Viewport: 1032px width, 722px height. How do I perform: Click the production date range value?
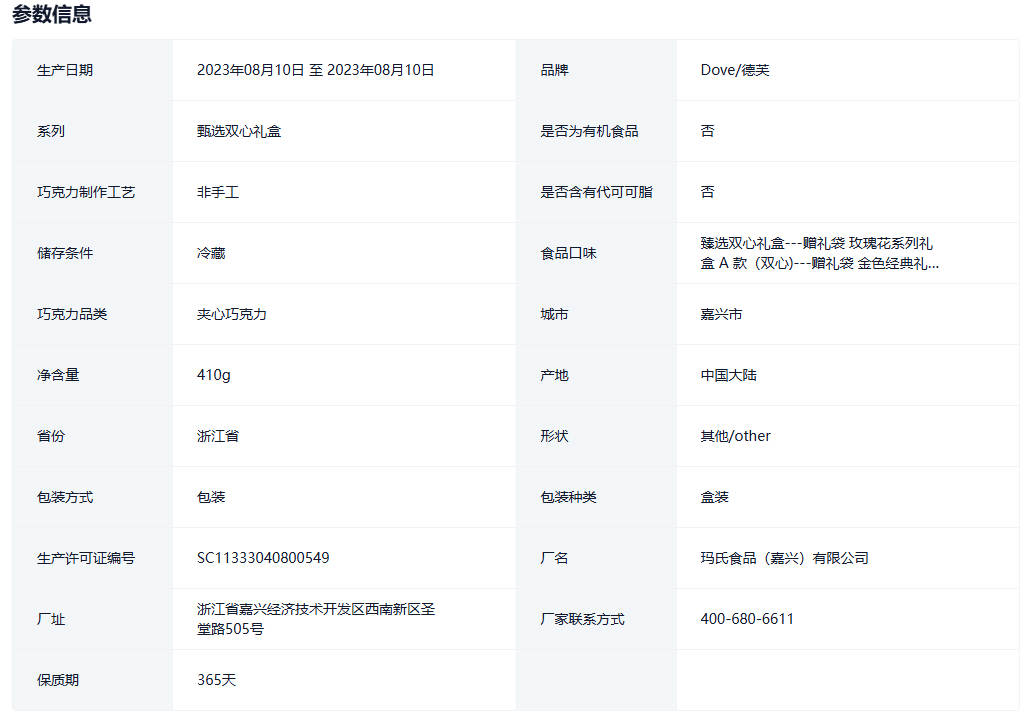[315, 70]
